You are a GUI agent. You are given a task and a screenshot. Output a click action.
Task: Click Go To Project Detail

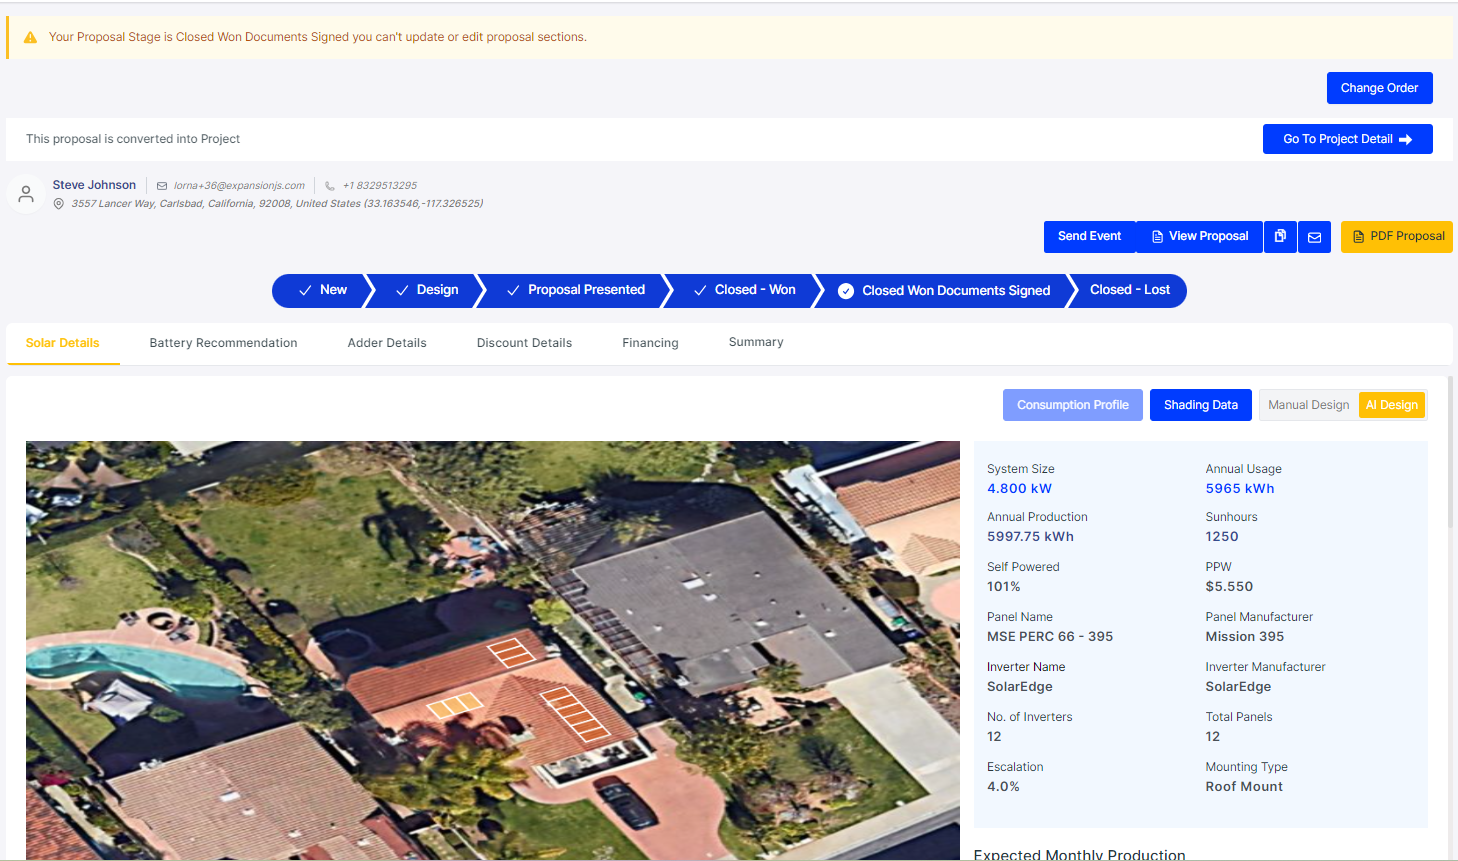tap(1347, 138)
